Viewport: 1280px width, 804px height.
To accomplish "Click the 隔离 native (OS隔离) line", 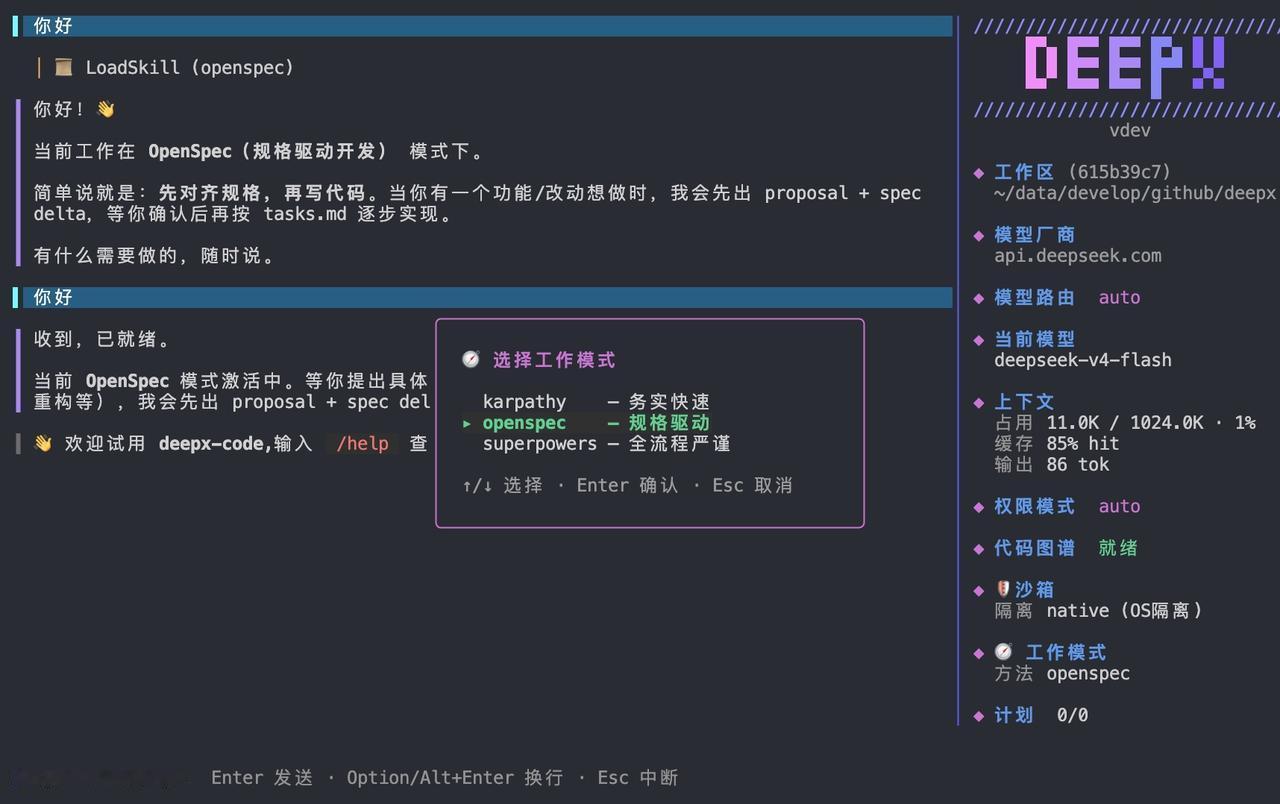I will point(1099,610).
